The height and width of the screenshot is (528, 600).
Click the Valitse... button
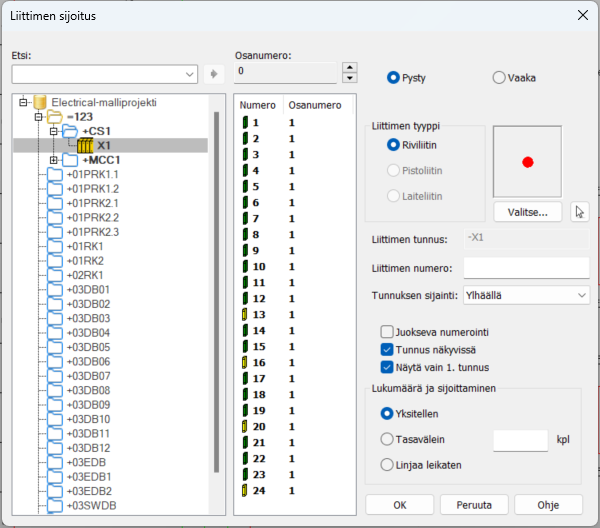coord(527,211)
